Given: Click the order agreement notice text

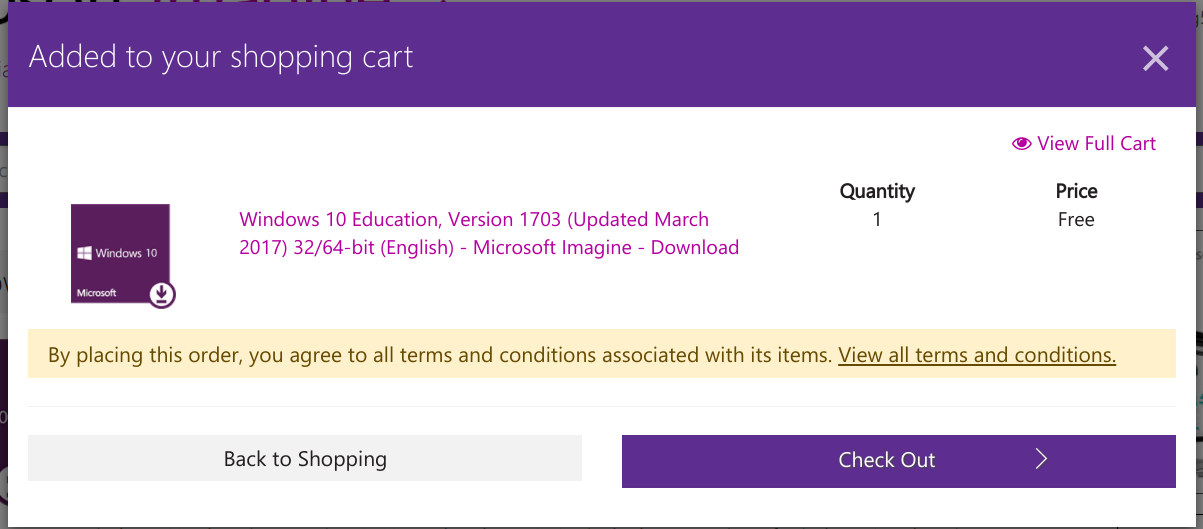Looking at the screenshot, I should [x=440, y=355].
